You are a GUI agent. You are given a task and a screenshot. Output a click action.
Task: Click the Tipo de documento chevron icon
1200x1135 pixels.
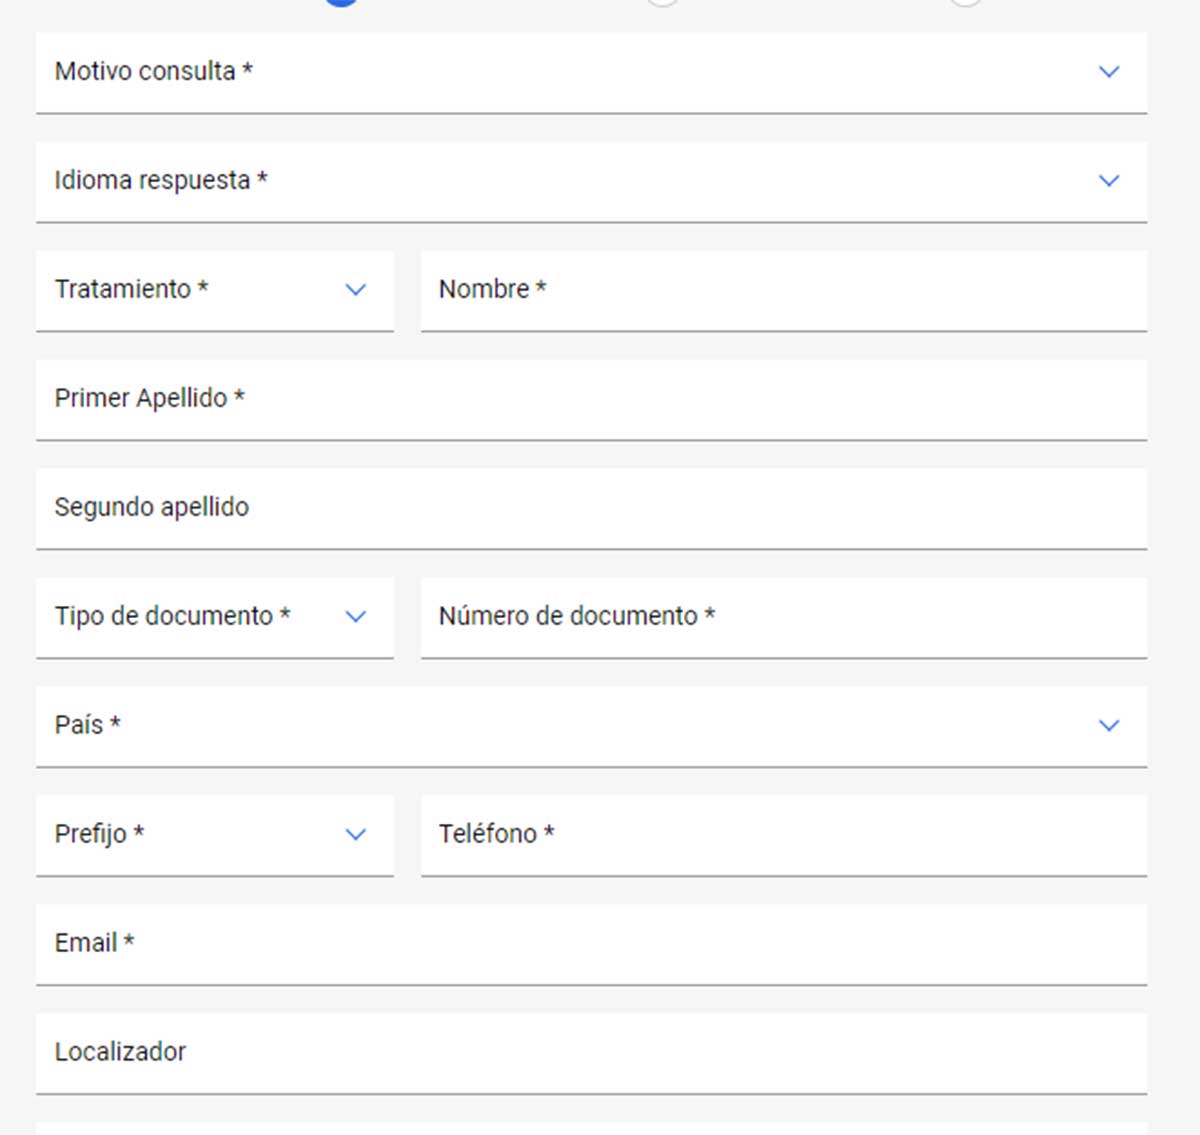(355, 617)
